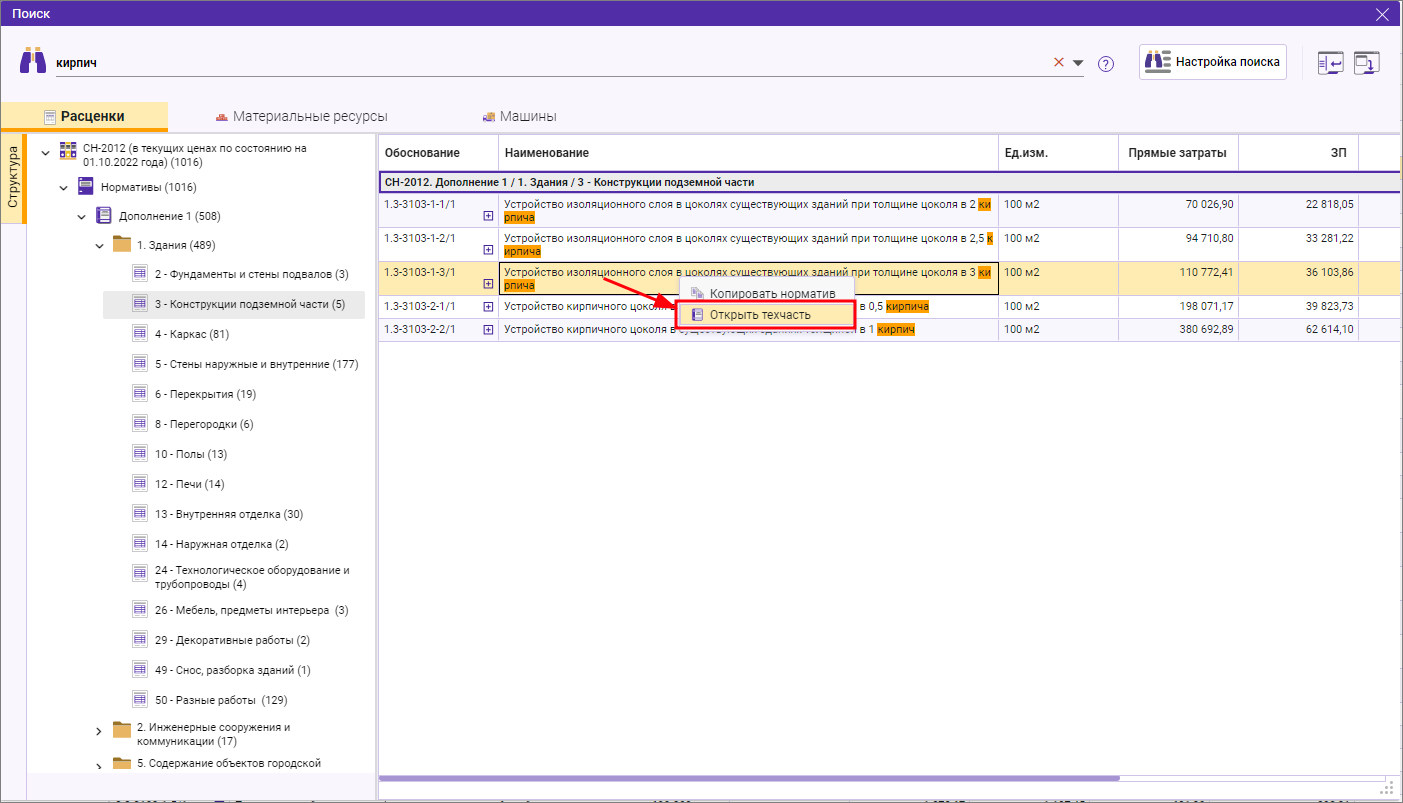Viewport: 1403px width, 803px height.
Task: Click the horizontal scrollbar below results
Action: pos(750,778)
